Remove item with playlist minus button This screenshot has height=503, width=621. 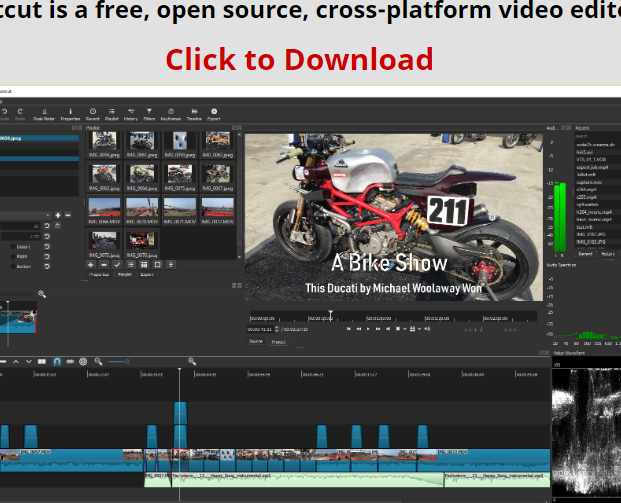point(104,265)
